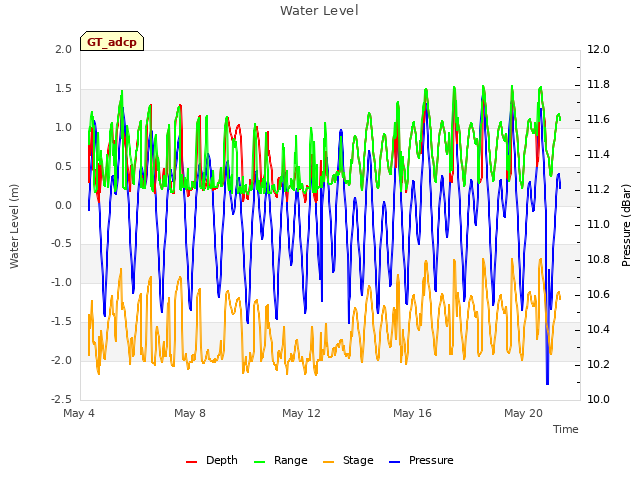640x480 pixels.
Task: Click the Time axis label
Action: pos(566,429)
